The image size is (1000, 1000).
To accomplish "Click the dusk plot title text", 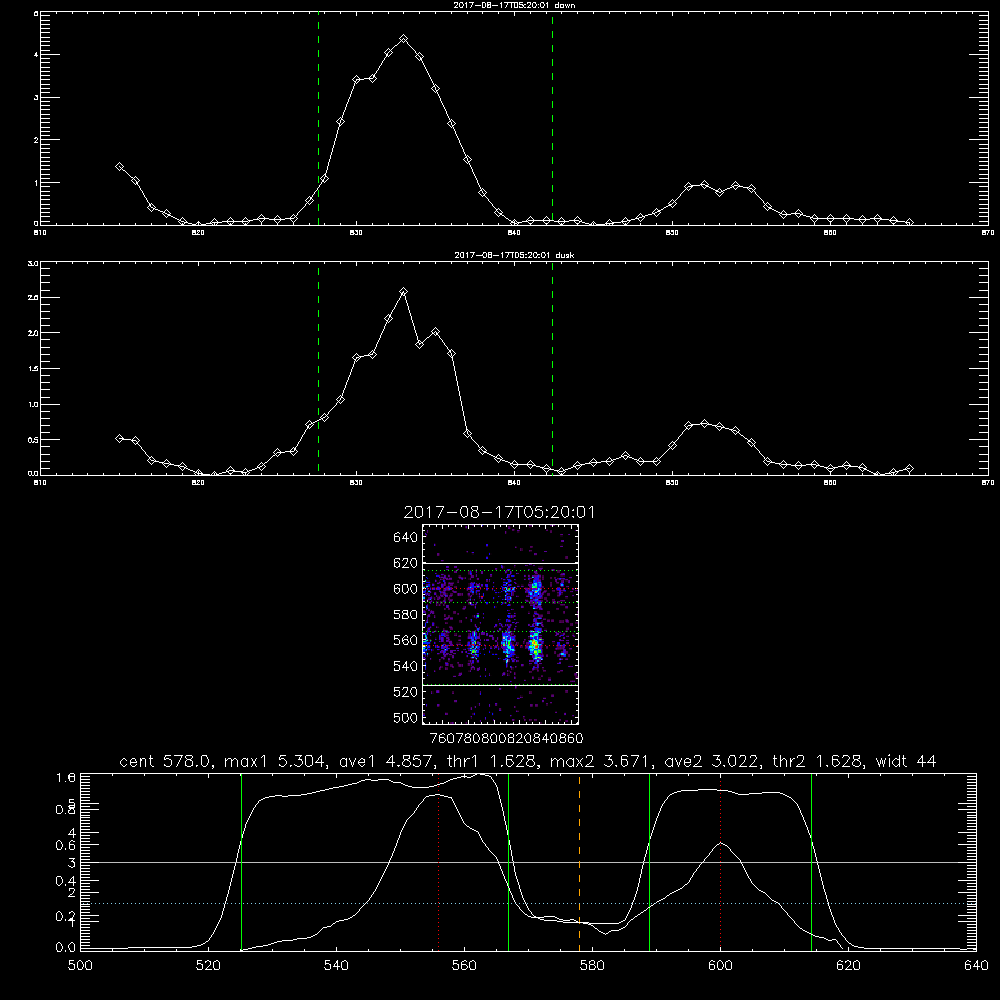I will coord(514,254).
